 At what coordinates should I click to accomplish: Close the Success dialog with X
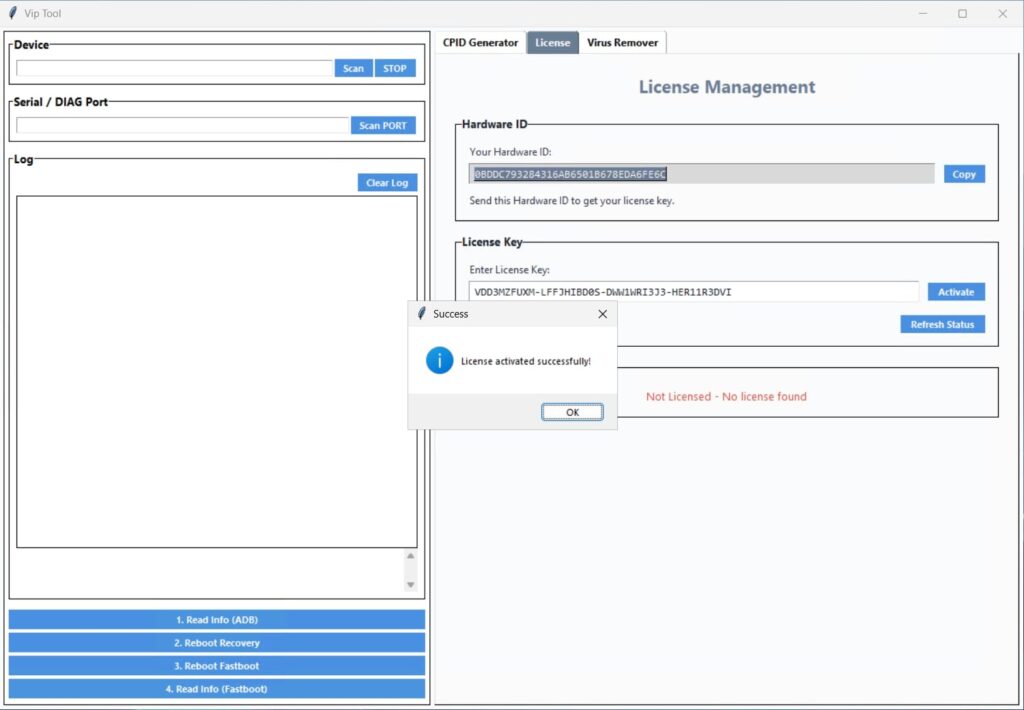coord(602,314)
